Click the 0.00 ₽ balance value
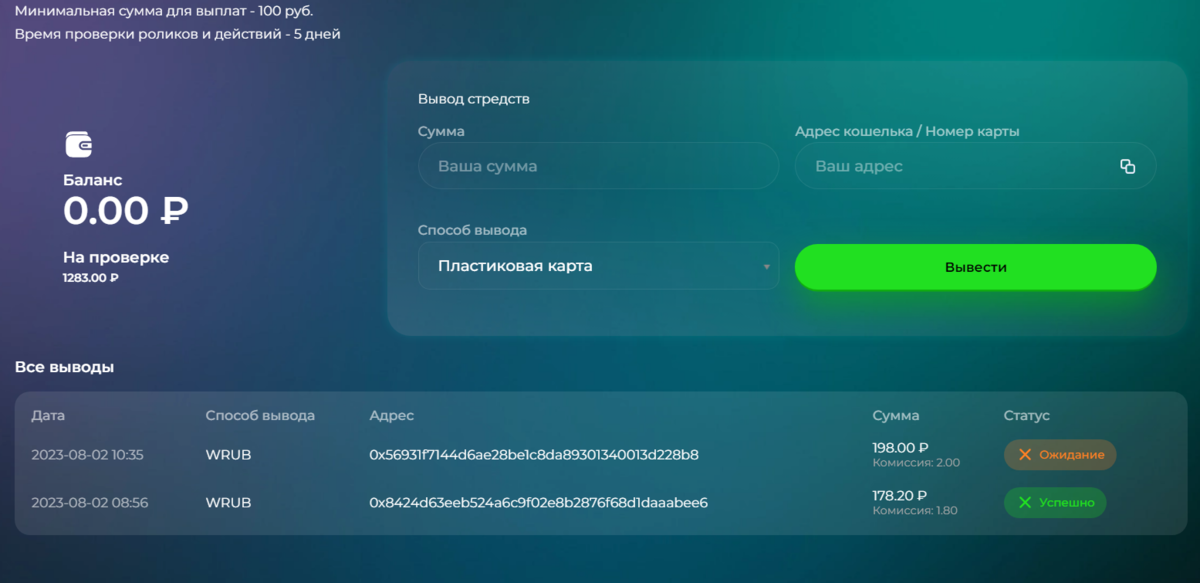This screenshot has height=583, width=1200. pos(126,211)
